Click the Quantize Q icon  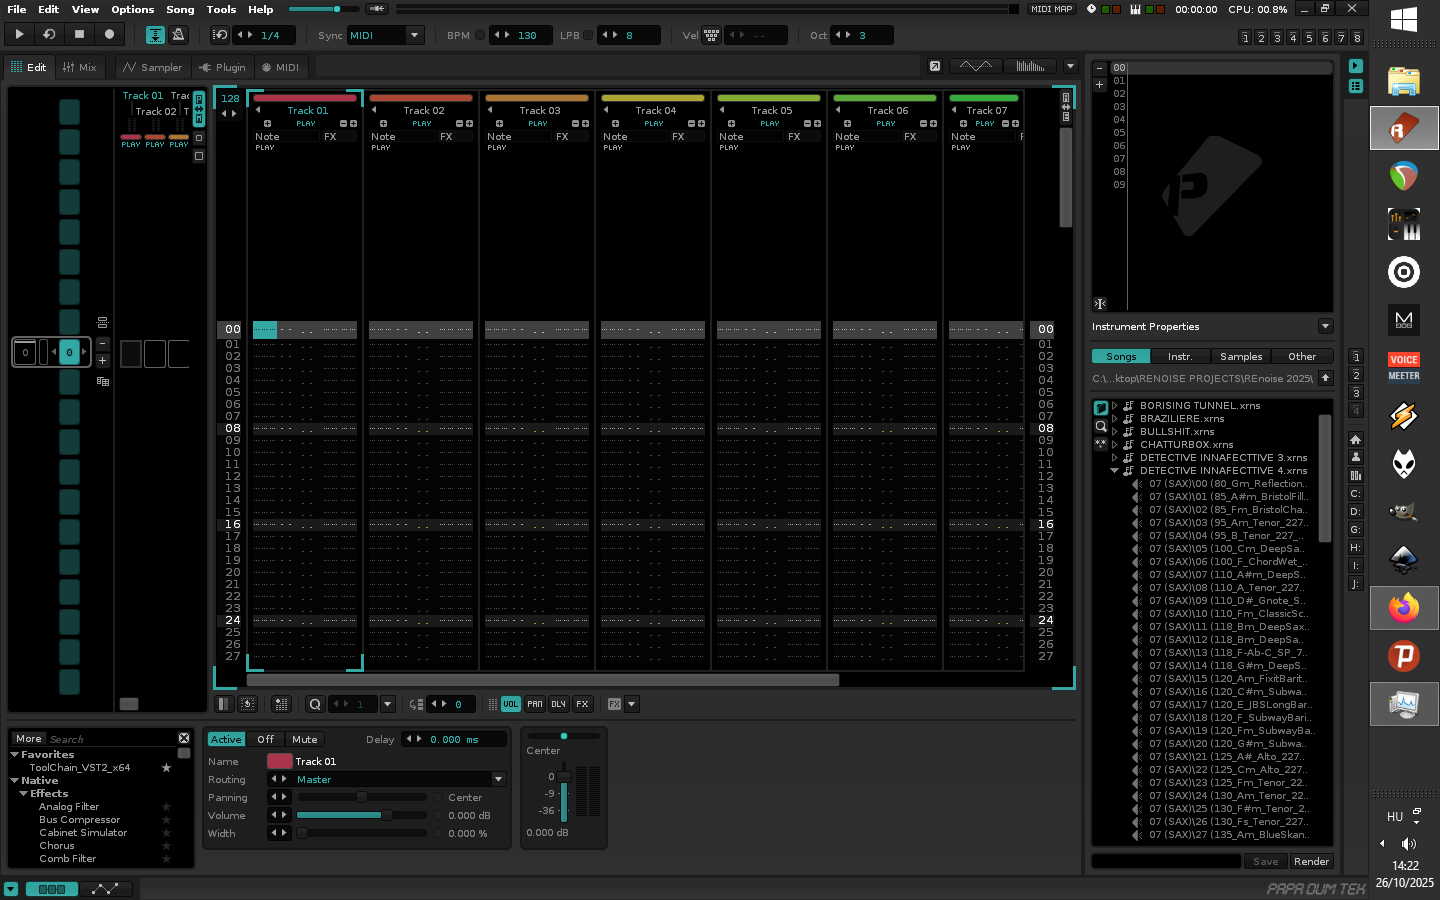click(315, 704)
